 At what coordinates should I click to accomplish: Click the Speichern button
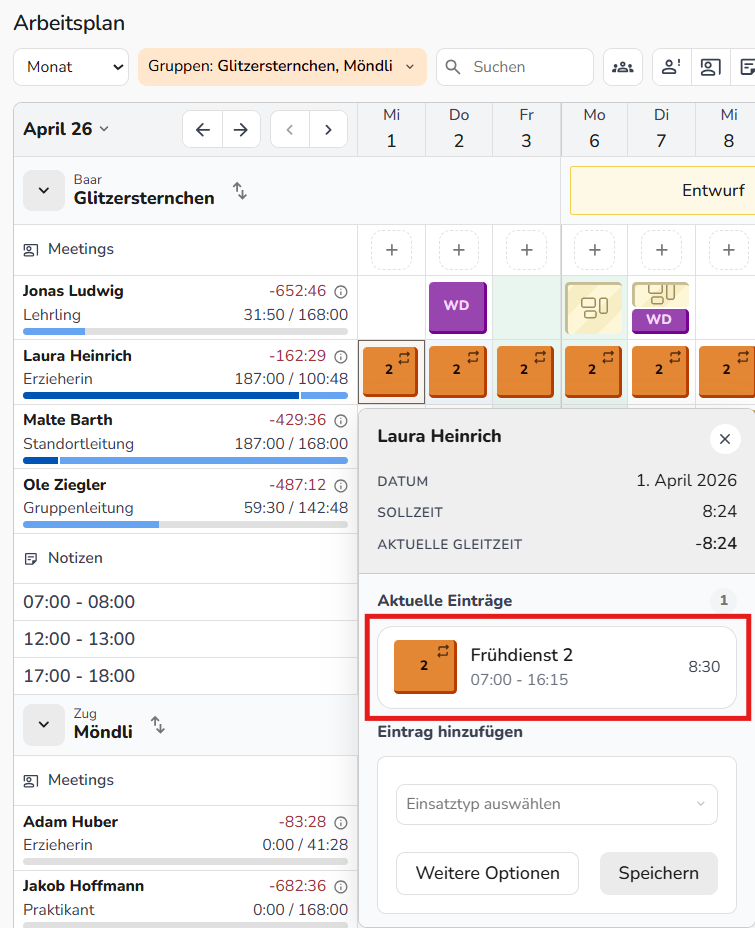(658, 873)
